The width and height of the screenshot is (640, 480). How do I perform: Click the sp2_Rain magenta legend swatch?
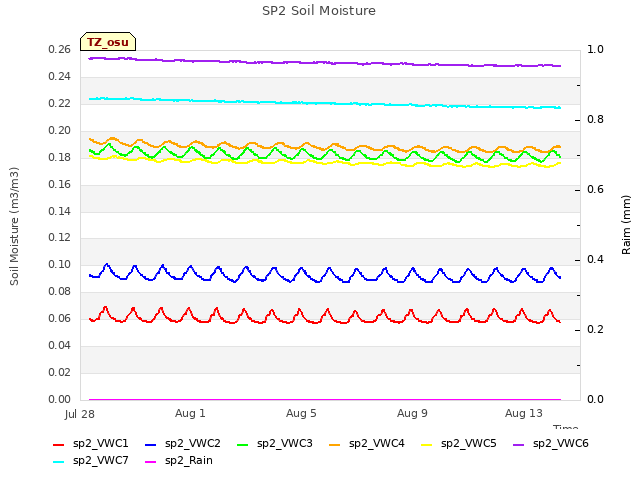pos(151,462)
